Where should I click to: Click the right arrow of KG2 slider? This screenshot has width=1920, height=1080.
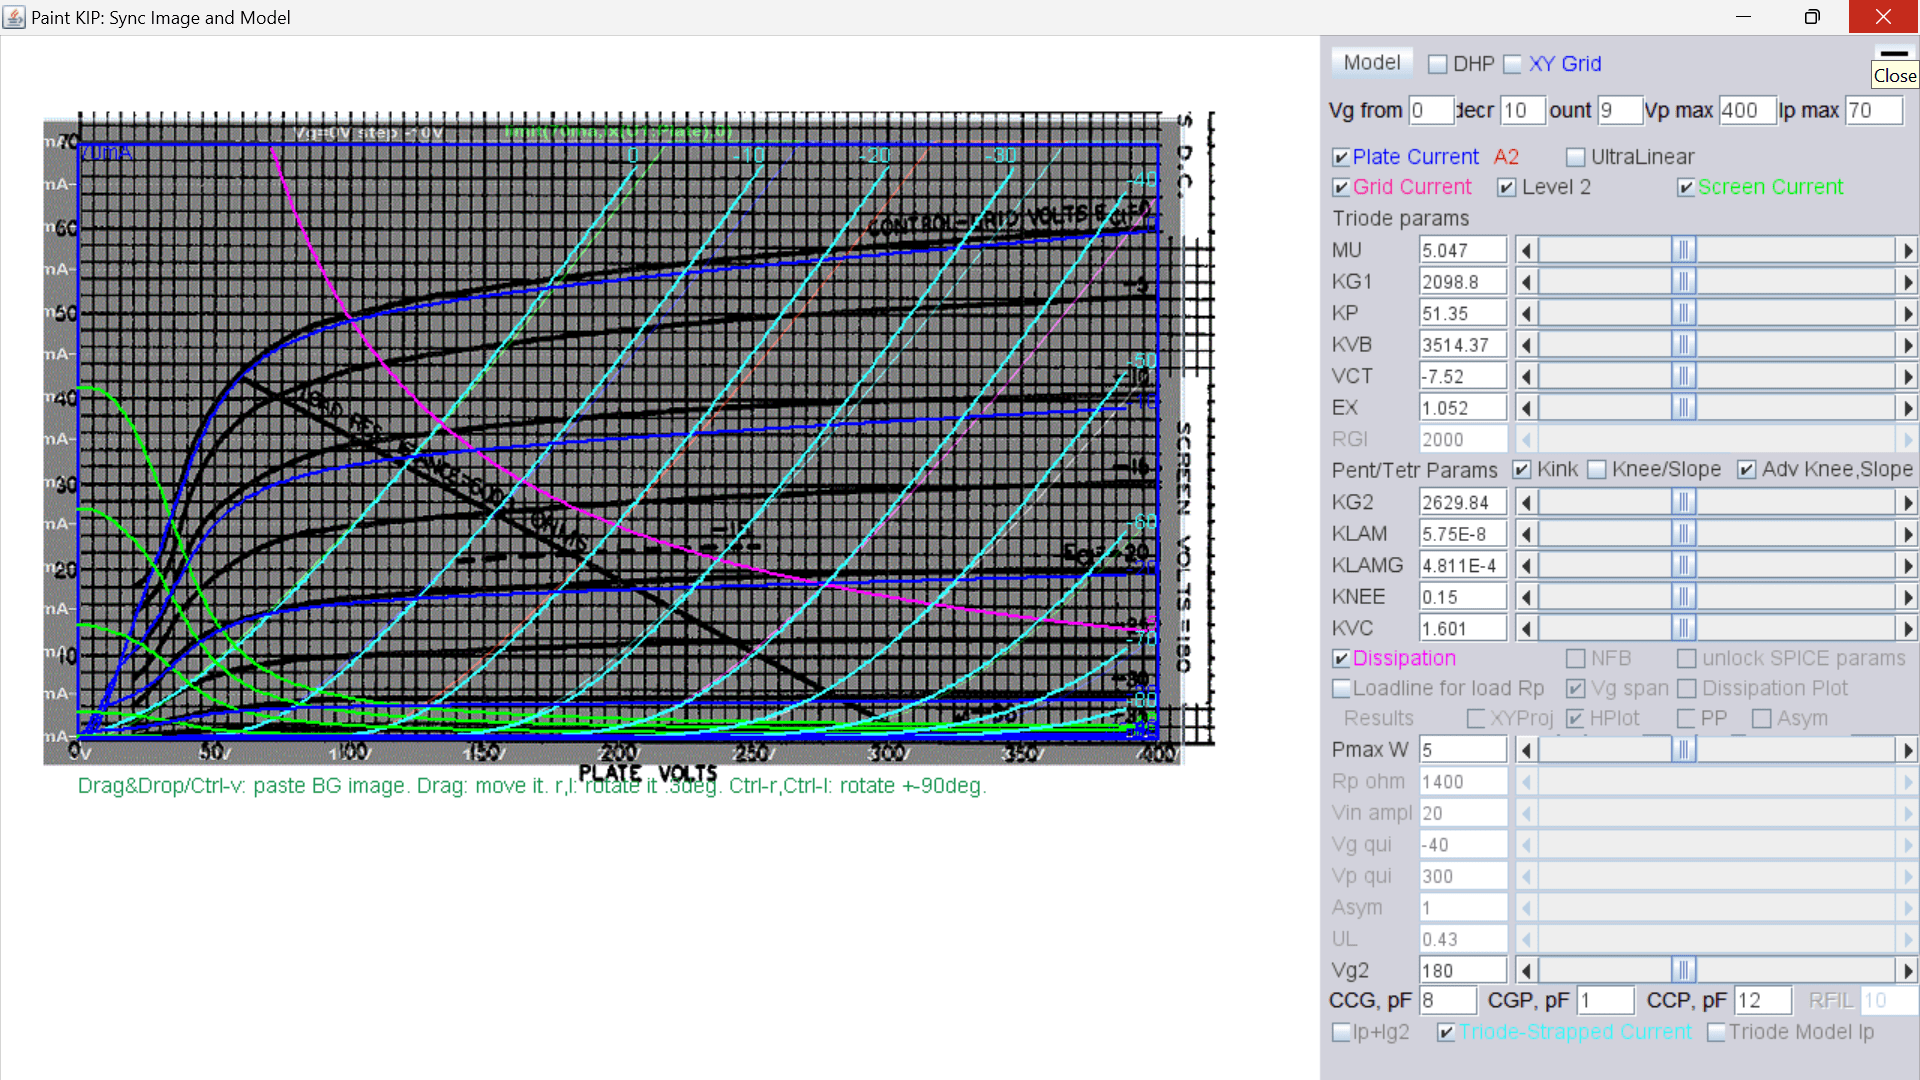(1907, 502)
